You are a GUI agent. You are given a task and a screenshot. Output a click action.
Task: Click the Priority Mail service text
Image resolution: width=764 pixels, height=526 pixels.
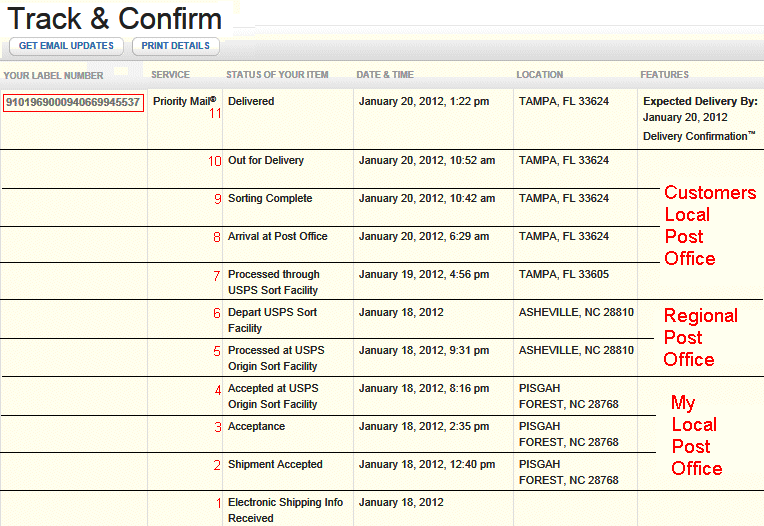coord(184,101)
